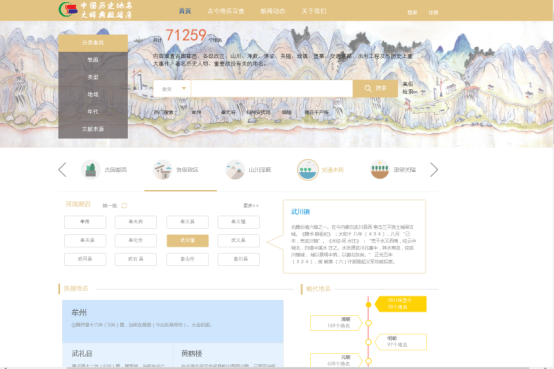Expand the 文献来源 filter in the sidebar
The height and width of the screenshot is (369, 554).
pos(93,129)
